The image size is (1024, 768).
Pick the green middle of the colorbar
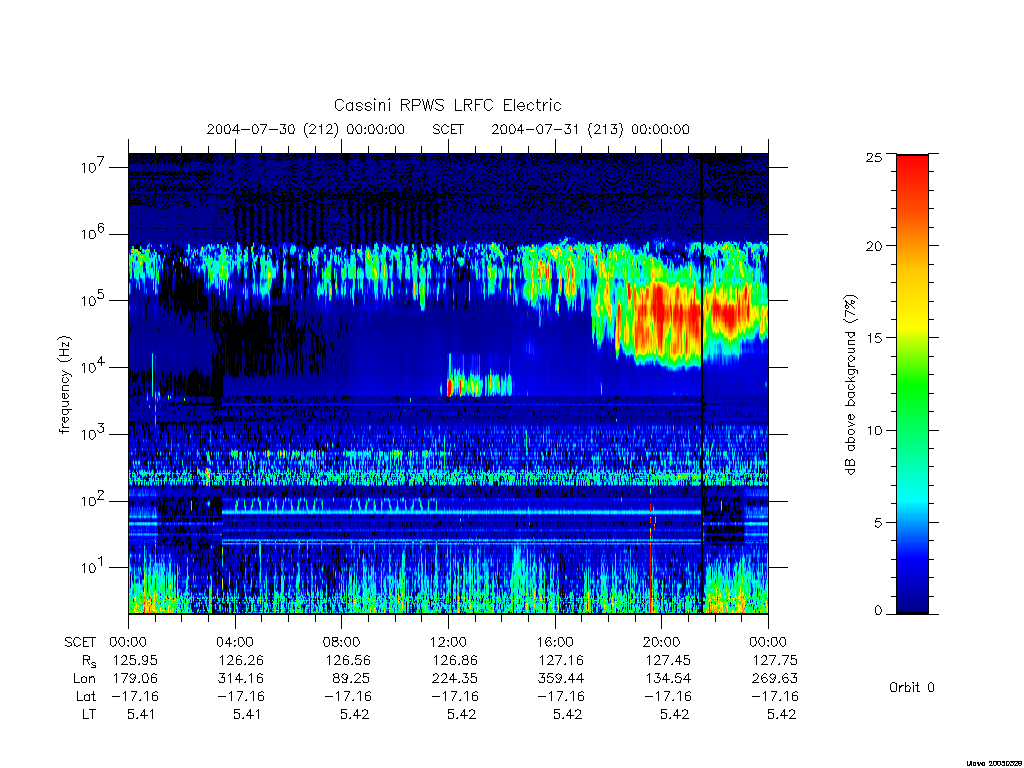(912, 385)
